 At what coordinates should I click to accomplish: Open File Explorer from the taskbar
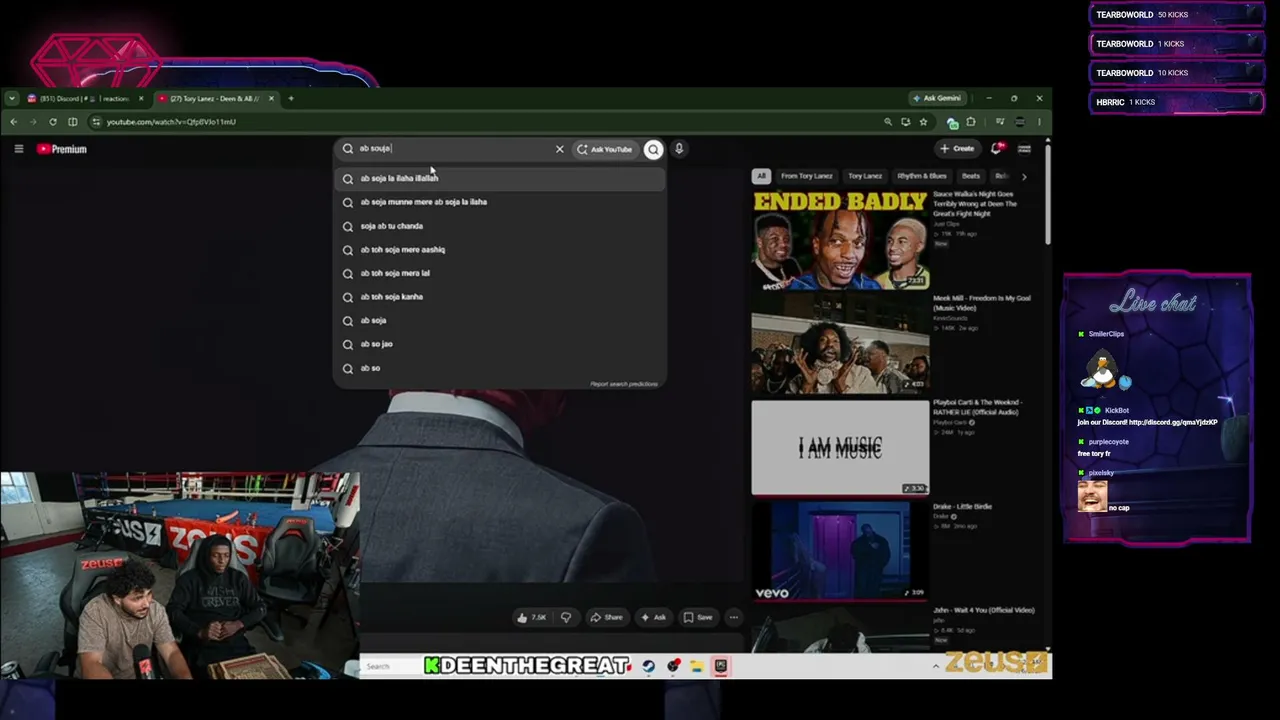click(697, 666)
